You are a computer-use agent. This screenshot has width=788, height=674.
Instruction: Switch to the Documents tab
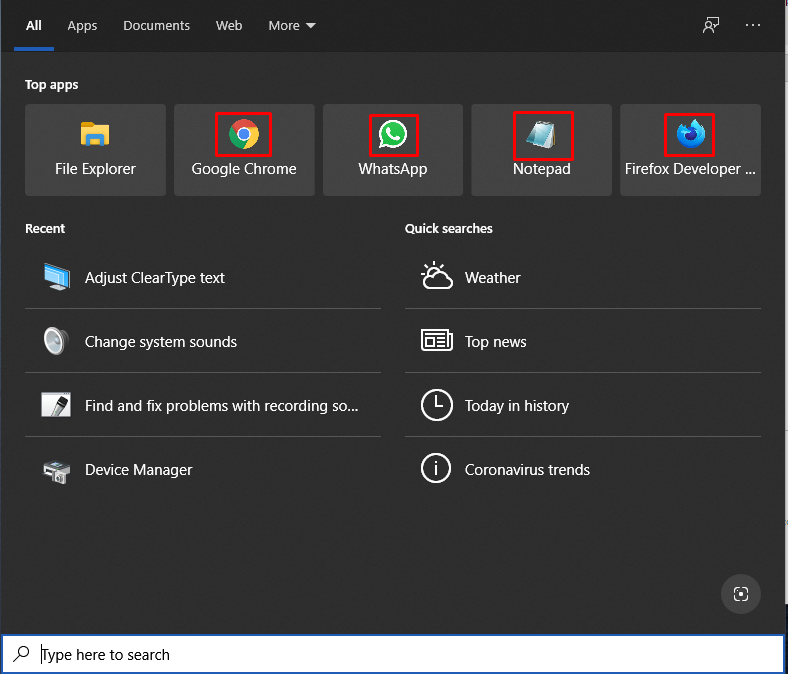pos(156,26)
